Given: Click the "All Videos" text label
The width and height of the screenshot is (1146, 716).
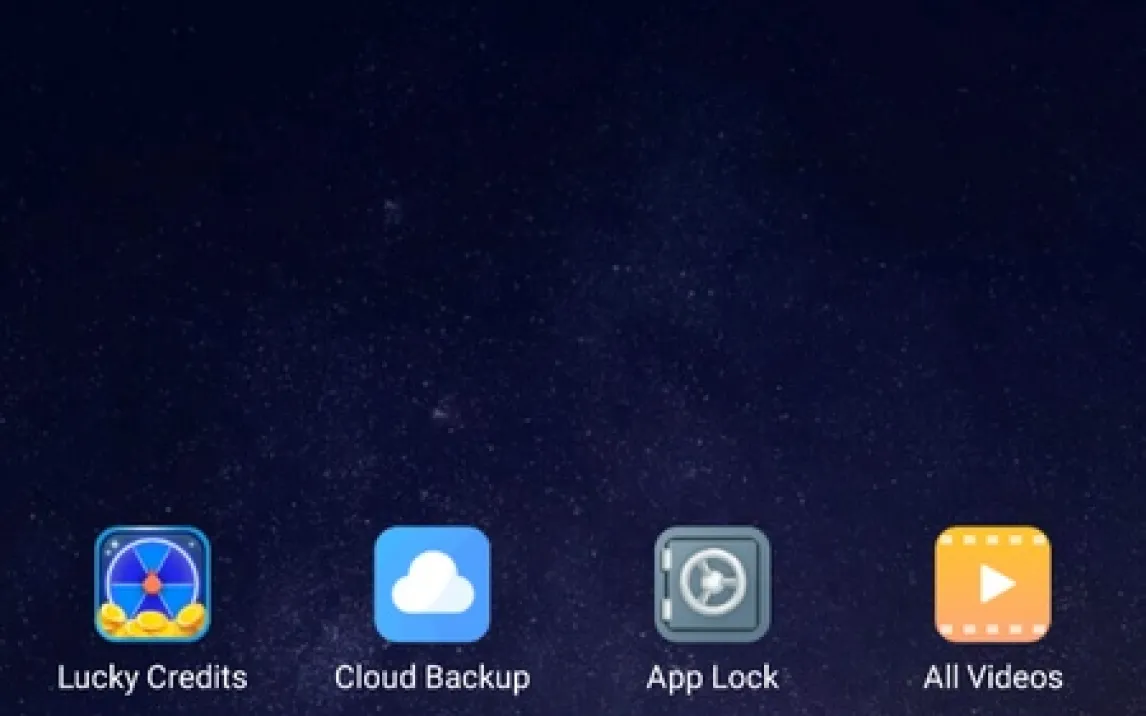Looking at the screenshot, I should (992, 678).
